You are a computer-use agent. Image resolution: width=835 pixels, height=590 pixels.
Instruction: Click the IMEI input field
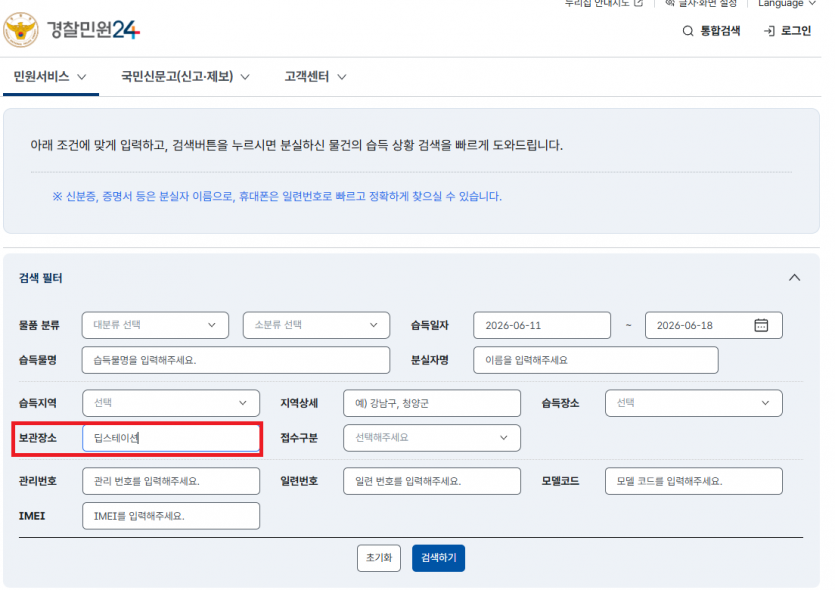[171, 515]
